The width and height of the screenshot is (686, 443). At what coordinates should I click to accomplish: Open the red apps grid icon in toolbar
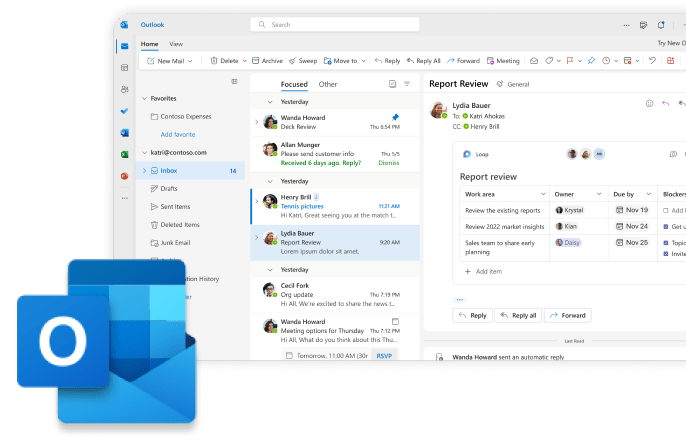coord(671,61)
